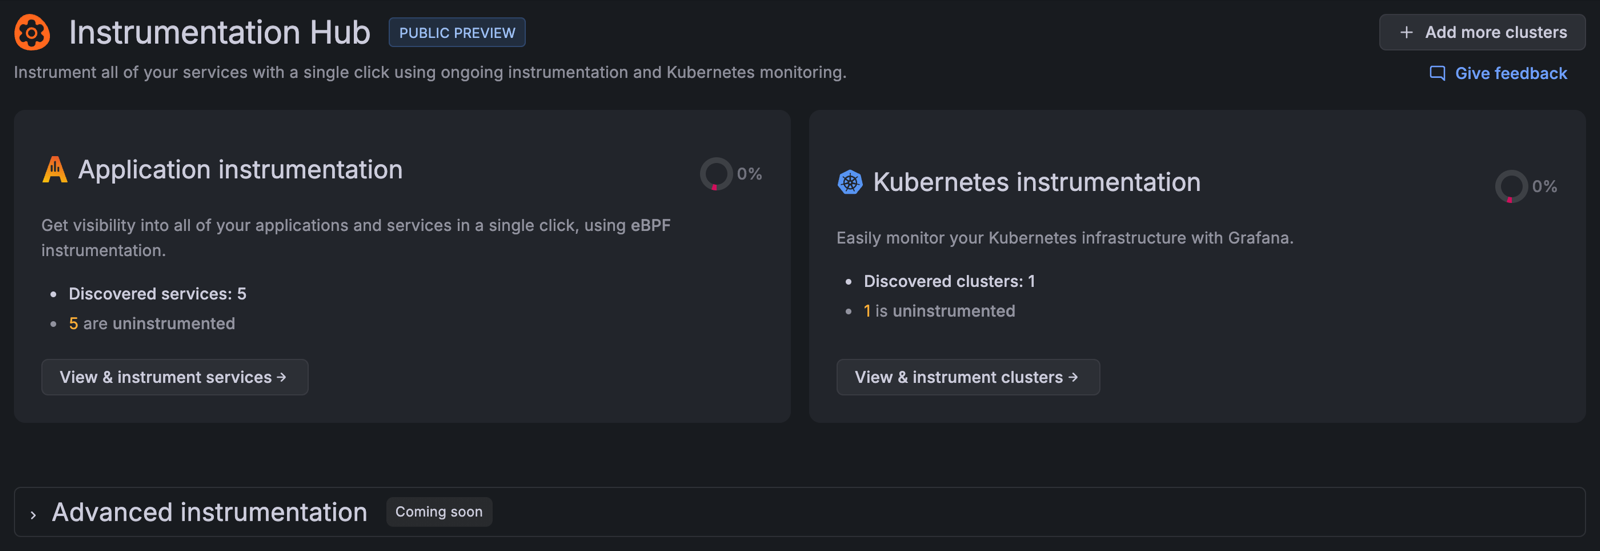Open the Give feedback link
The image size is (1600, 551).
pos(1498,73)
